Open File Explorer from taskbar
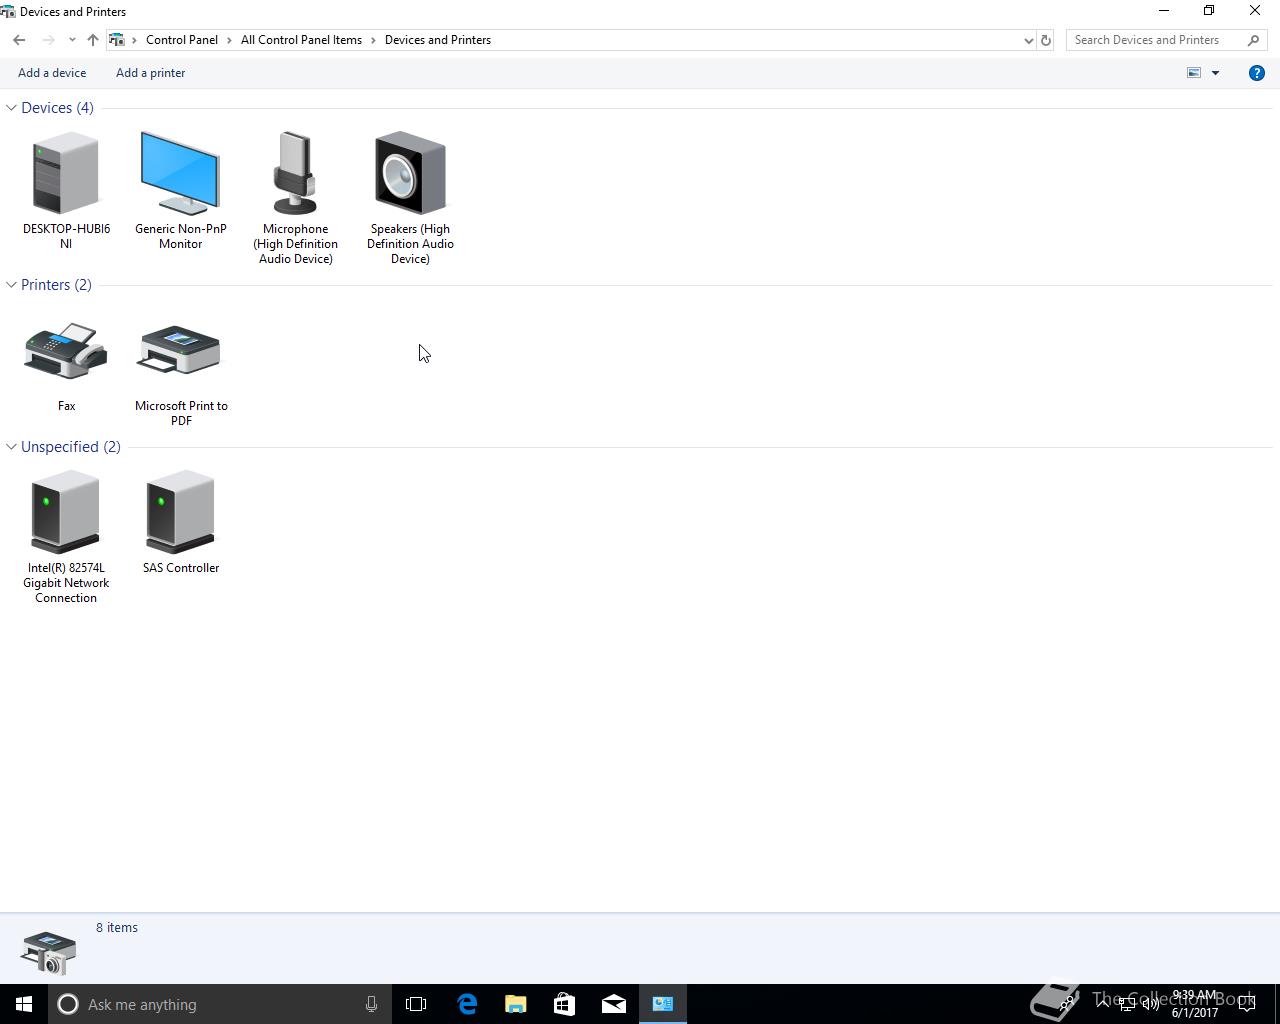 click(x=516, y=1004)
